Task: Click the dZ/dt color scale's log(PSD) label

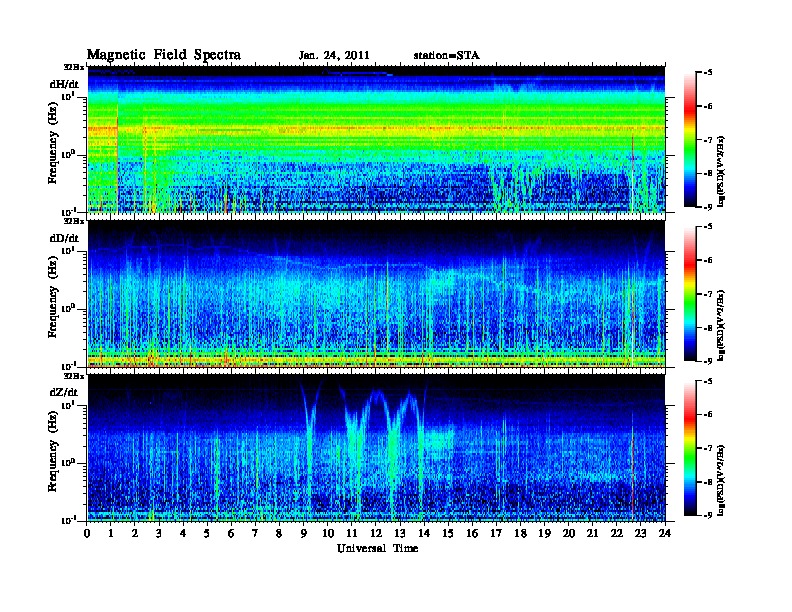Action: pyautogui.click(x=722, y=480)
